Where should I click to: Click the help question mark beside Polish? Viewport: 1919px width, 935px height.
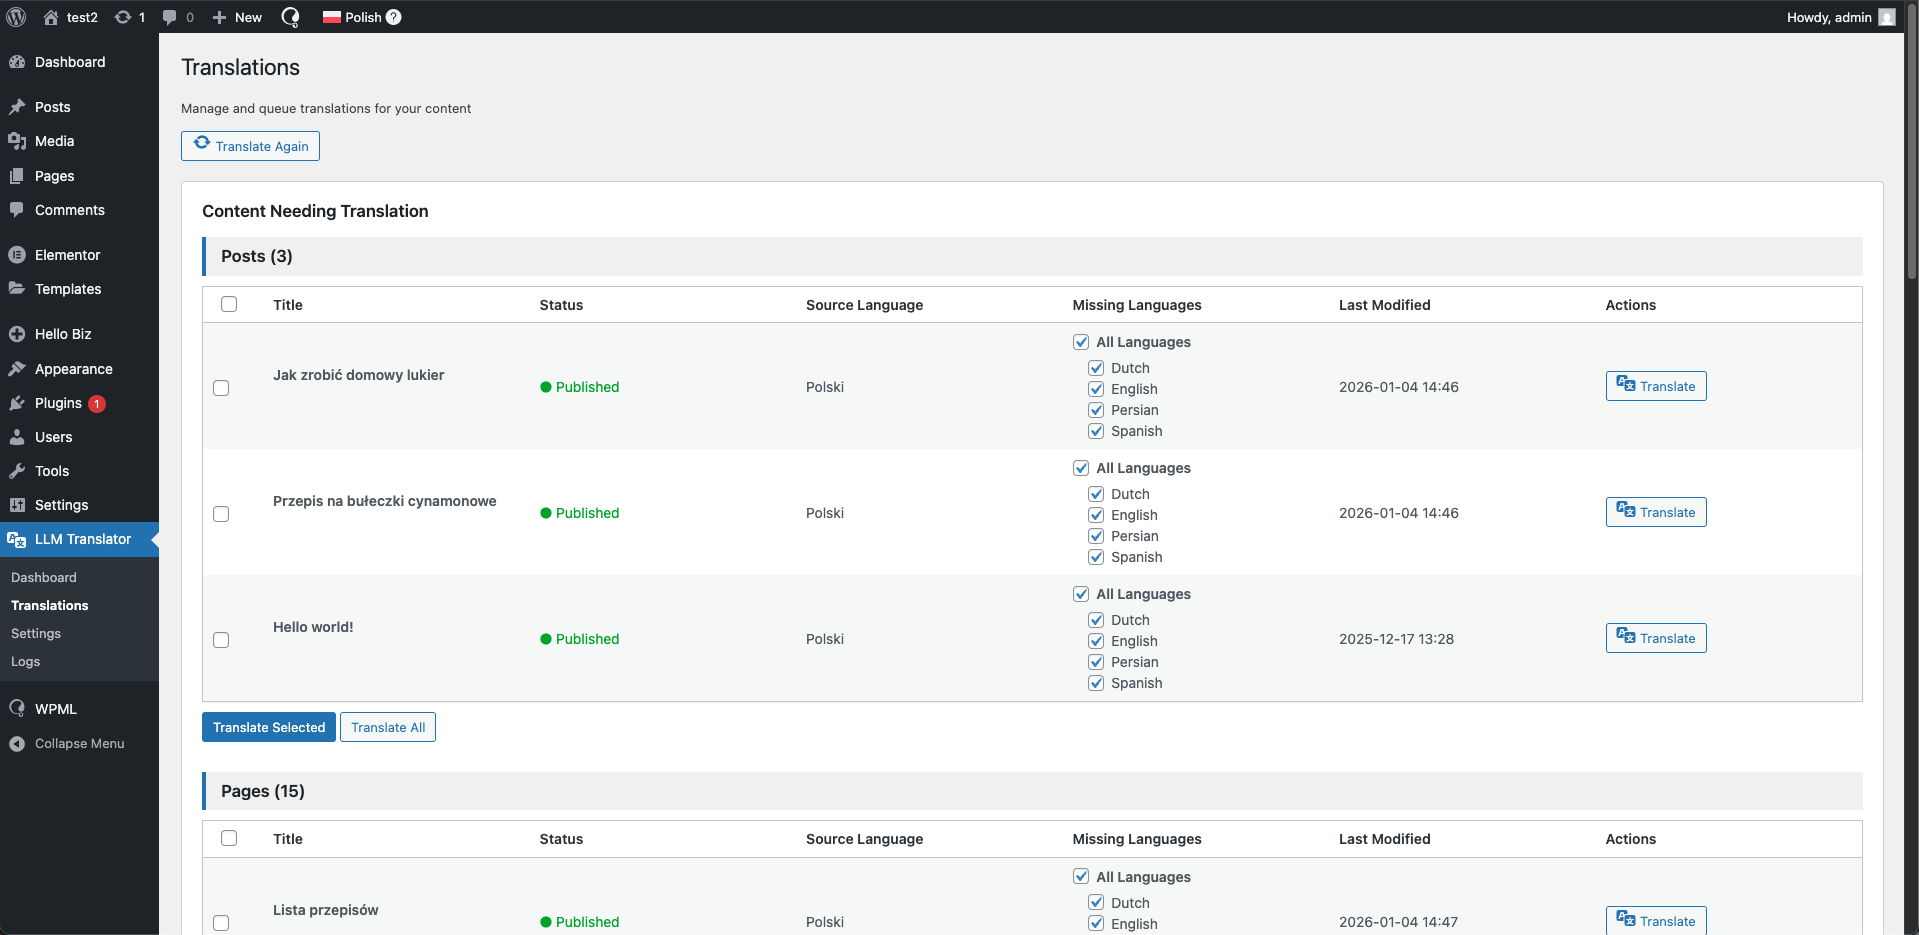[x=393, y=17]
